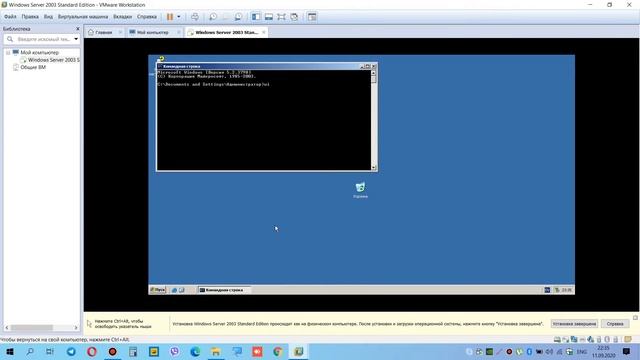Viewport: 640px width, 360px height.
Task: Click the Справка button in notification bar
Action: 615,324
